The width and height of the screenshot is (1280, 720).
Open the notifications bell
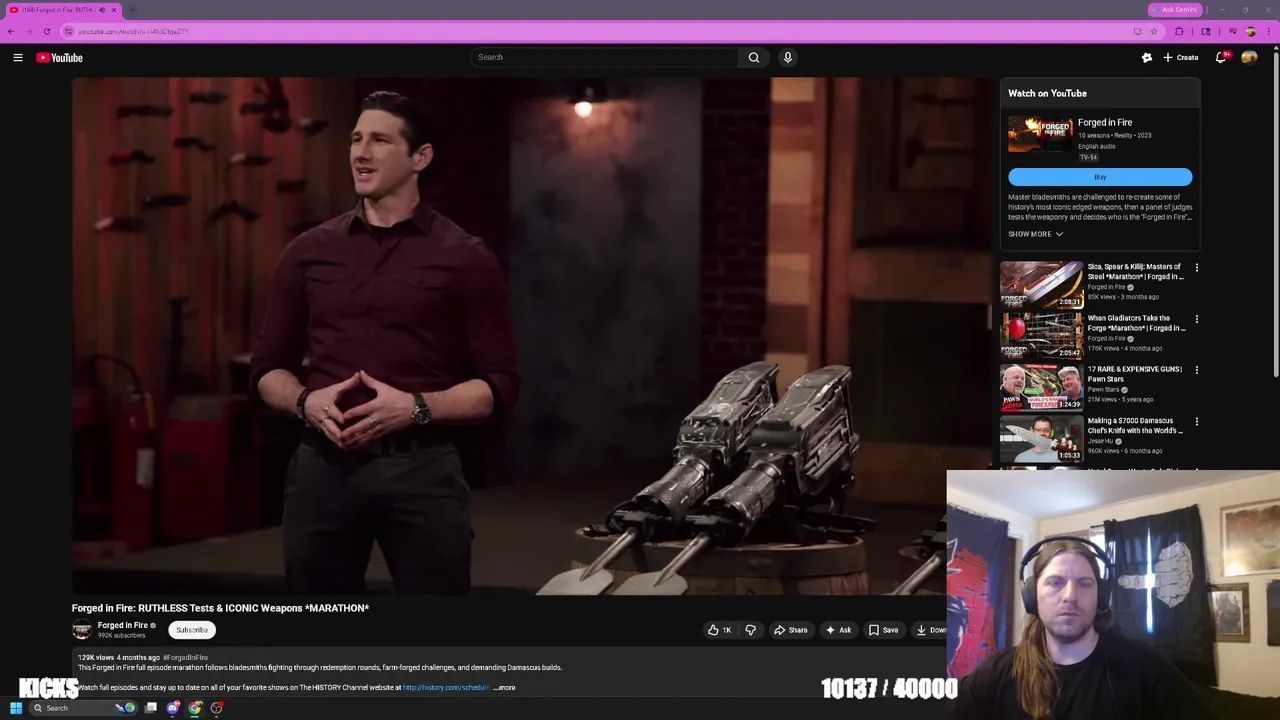1221,58
